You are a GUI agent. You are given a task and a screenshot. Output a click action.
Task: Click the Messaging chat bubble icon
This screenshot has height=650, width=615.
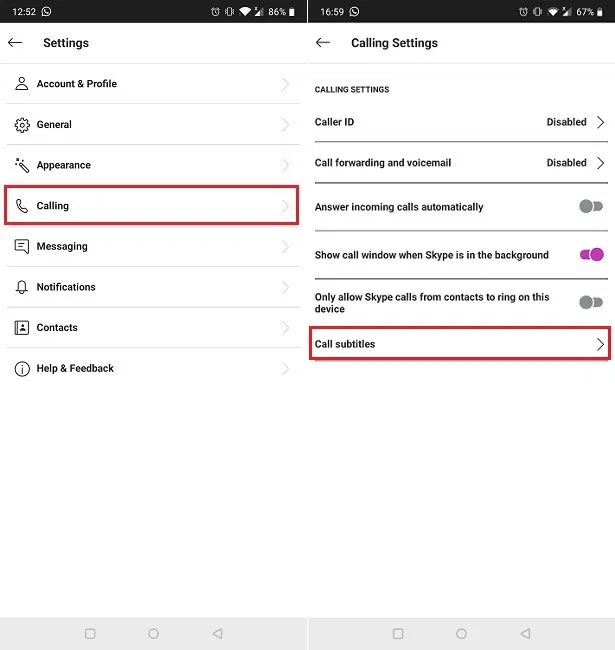click(x=22, y=246)
